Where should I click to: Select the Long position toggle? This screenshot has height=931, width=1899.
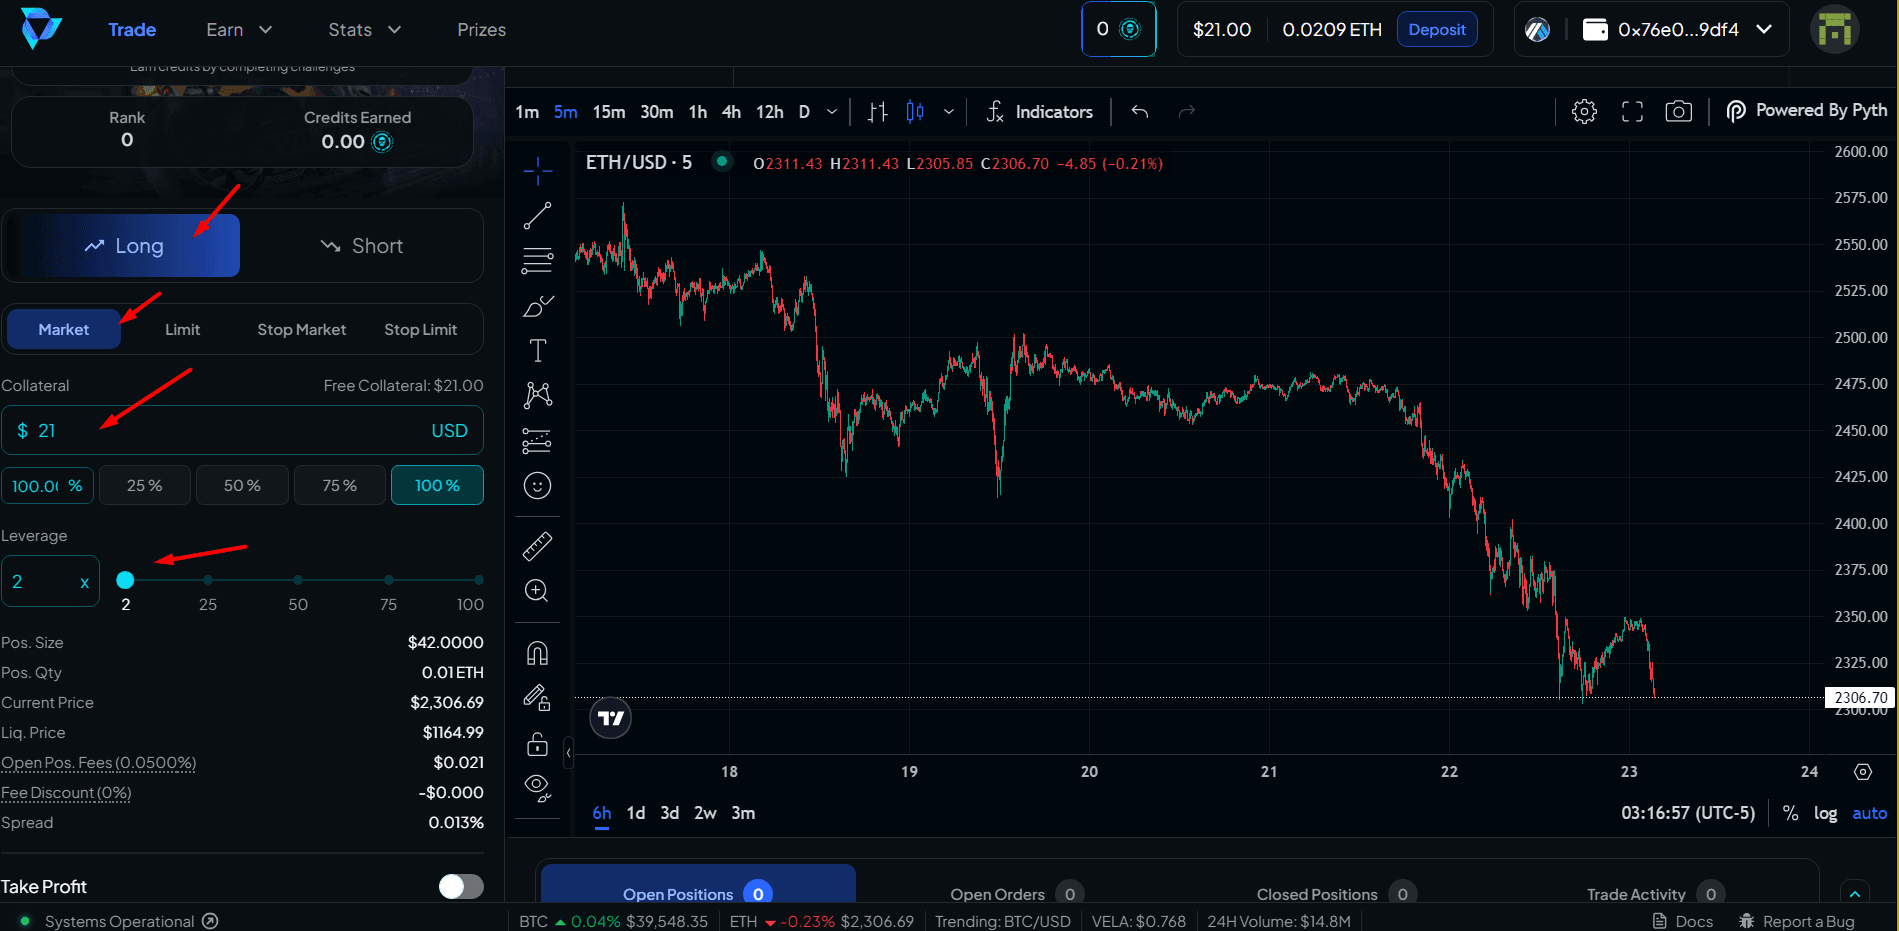point(123,245)
